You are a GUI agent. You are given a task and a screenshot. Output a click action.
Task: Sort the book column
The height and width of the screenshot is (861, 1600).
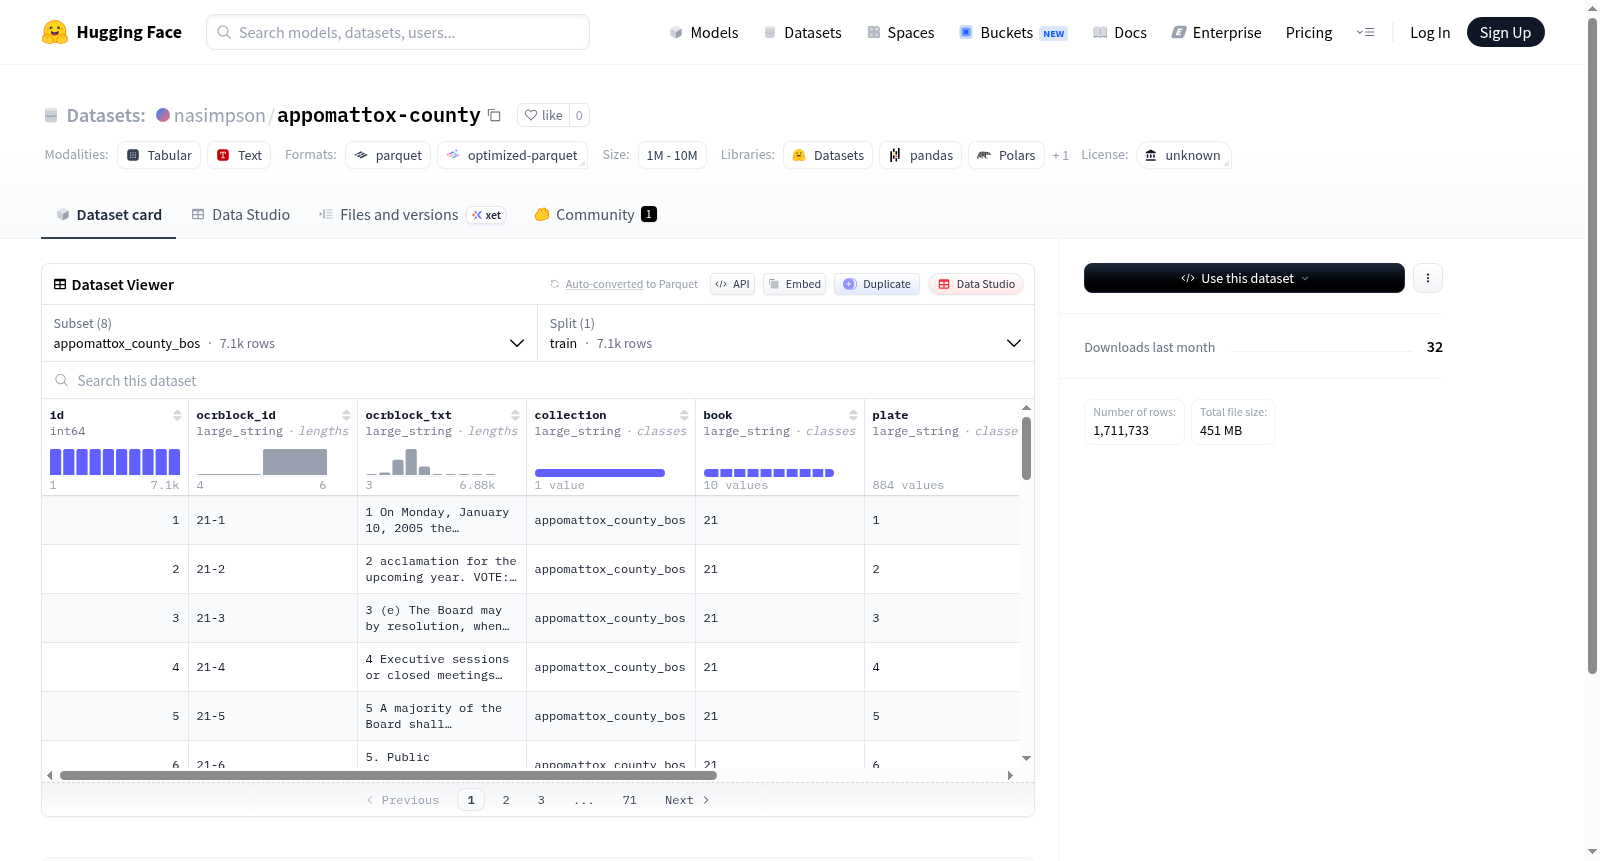853,415
